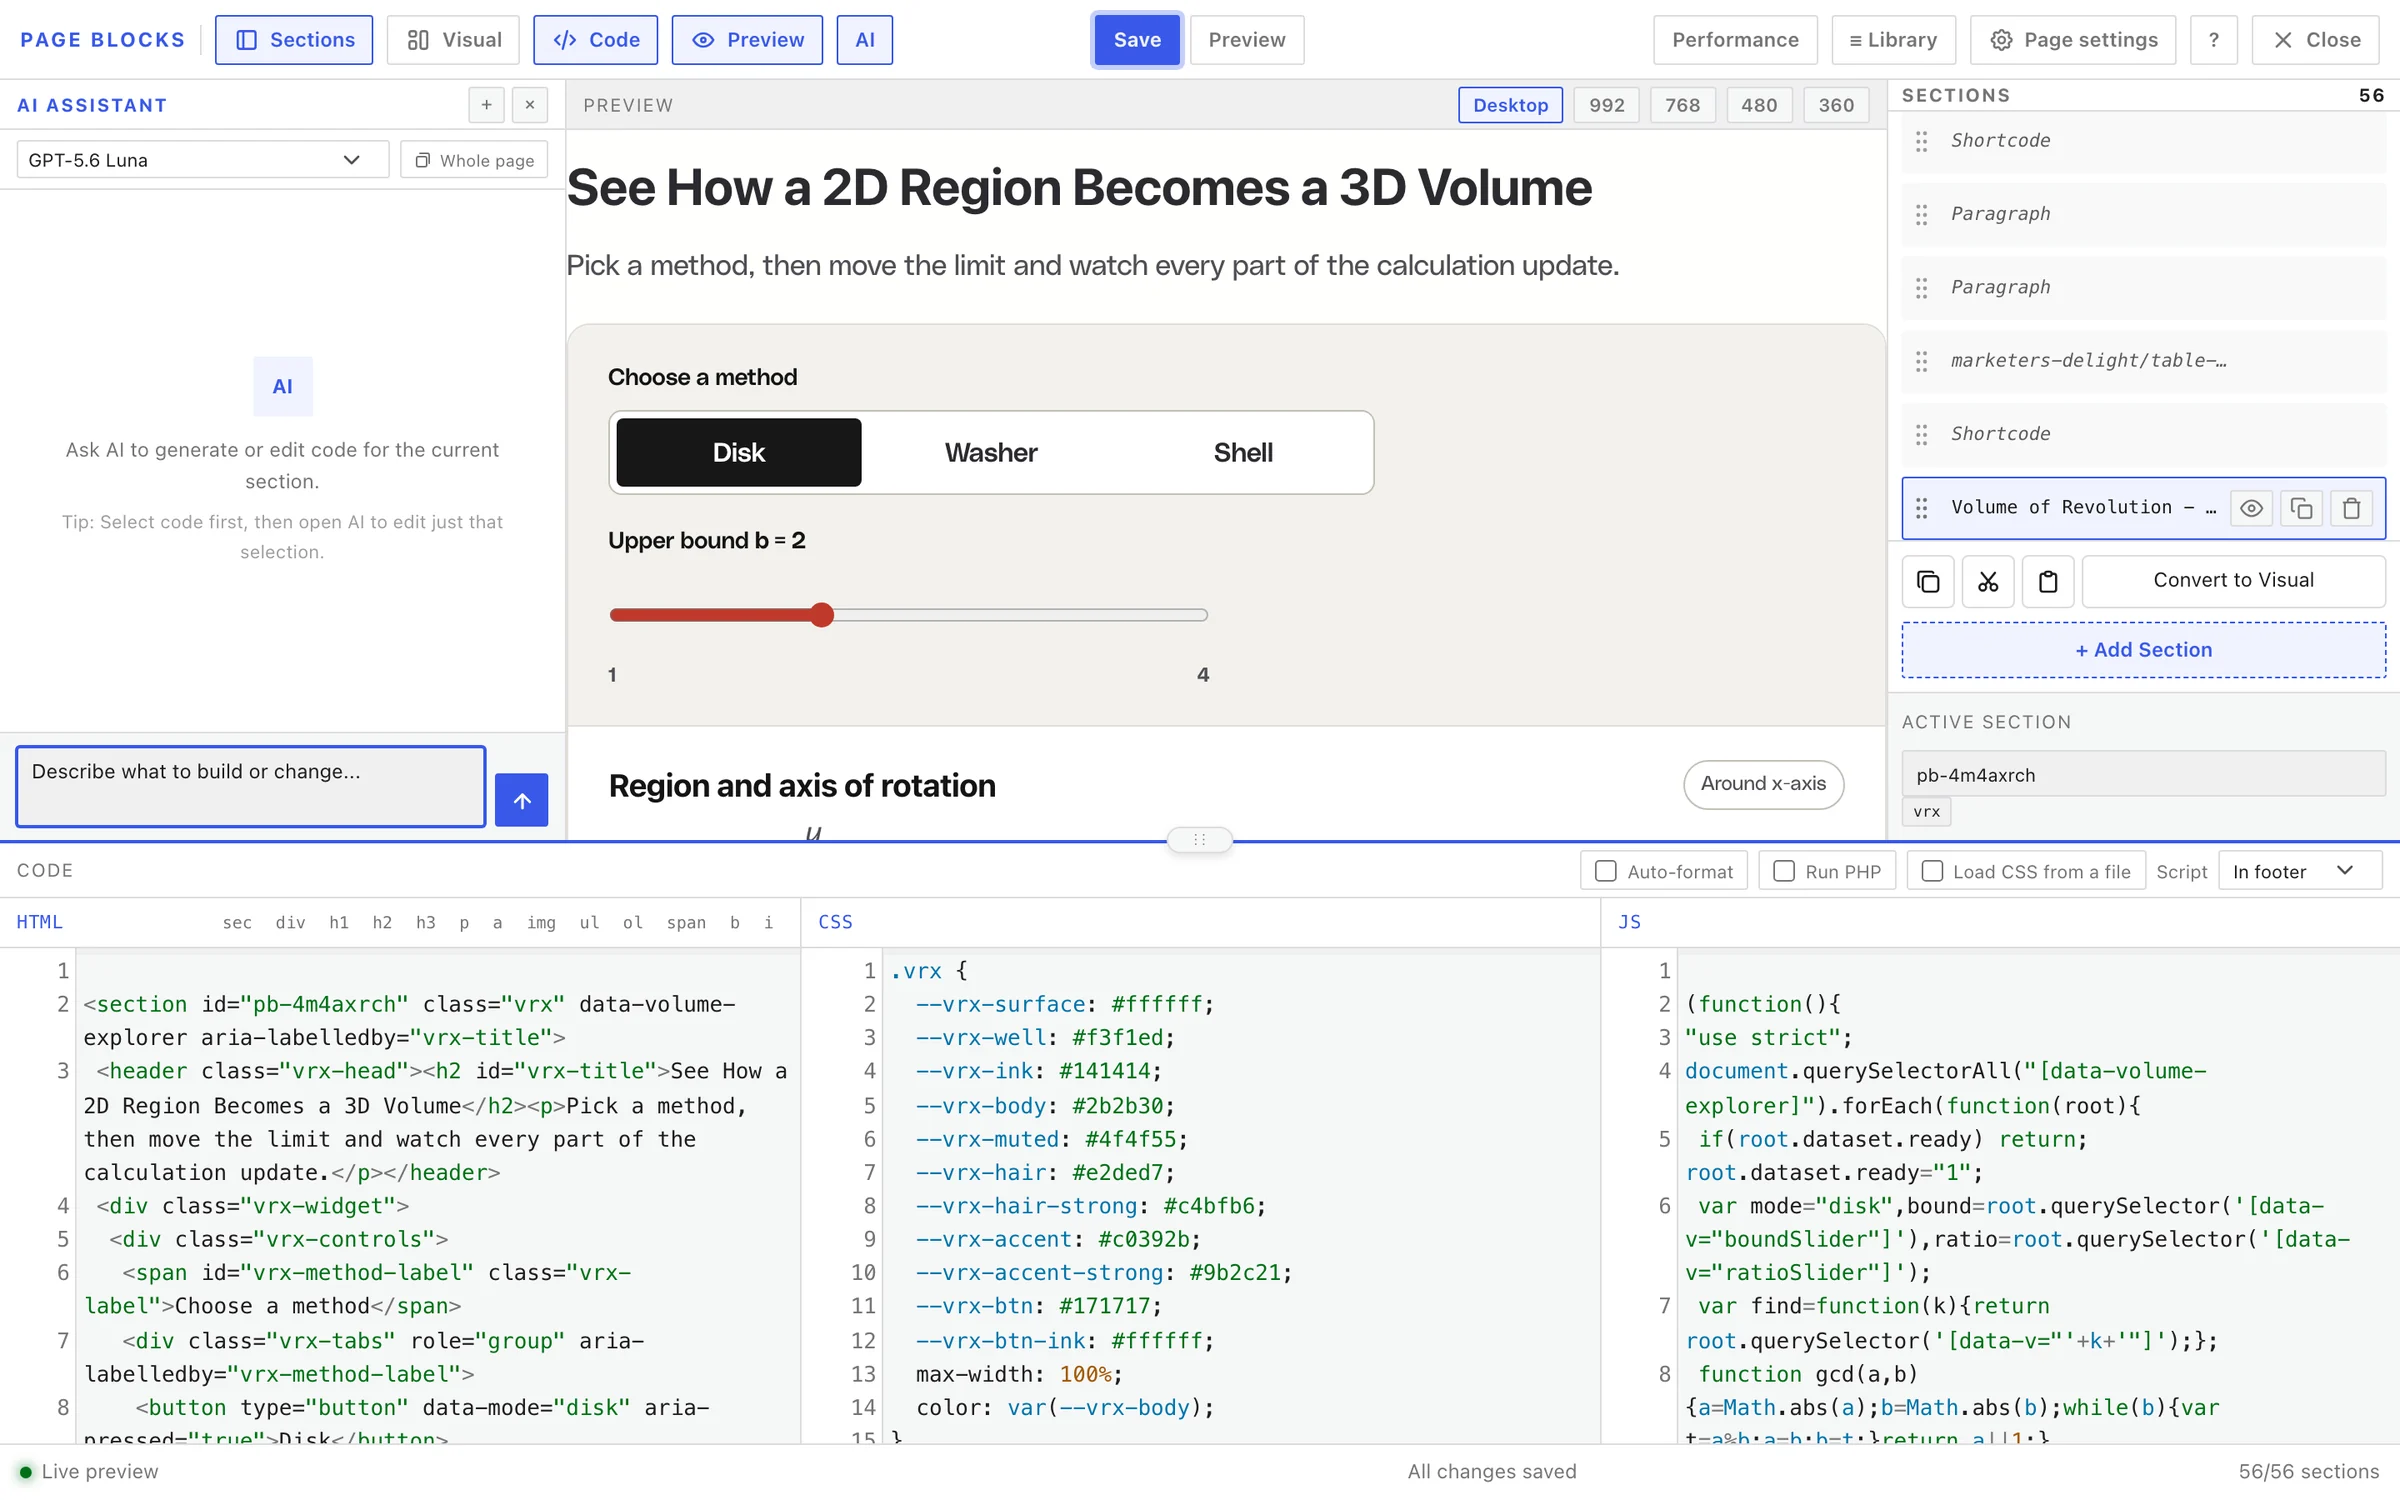Open the GPT-5.6 Luna model dropdown
The height and width of the screenshot is (1500, 2400).
pos(203,160)
